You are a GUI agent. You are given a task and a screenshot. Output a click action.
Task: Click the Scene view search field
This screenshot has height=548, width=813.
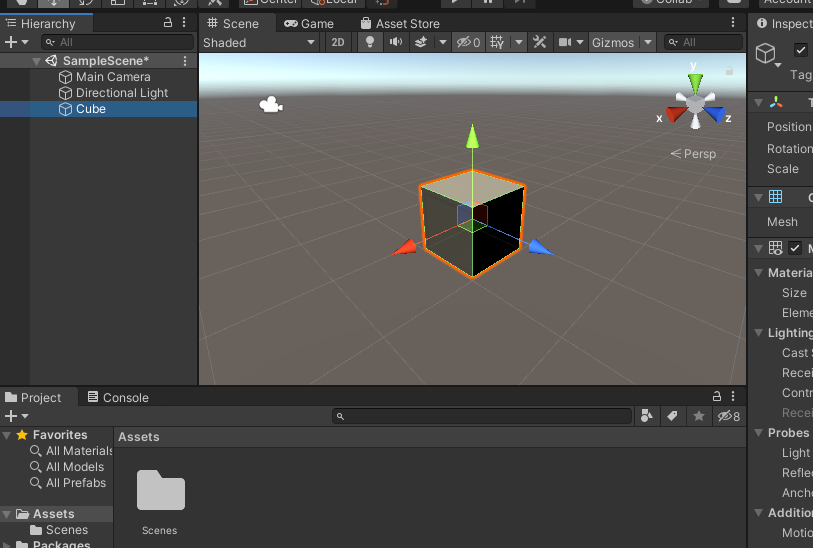click(x=703, y=42)
